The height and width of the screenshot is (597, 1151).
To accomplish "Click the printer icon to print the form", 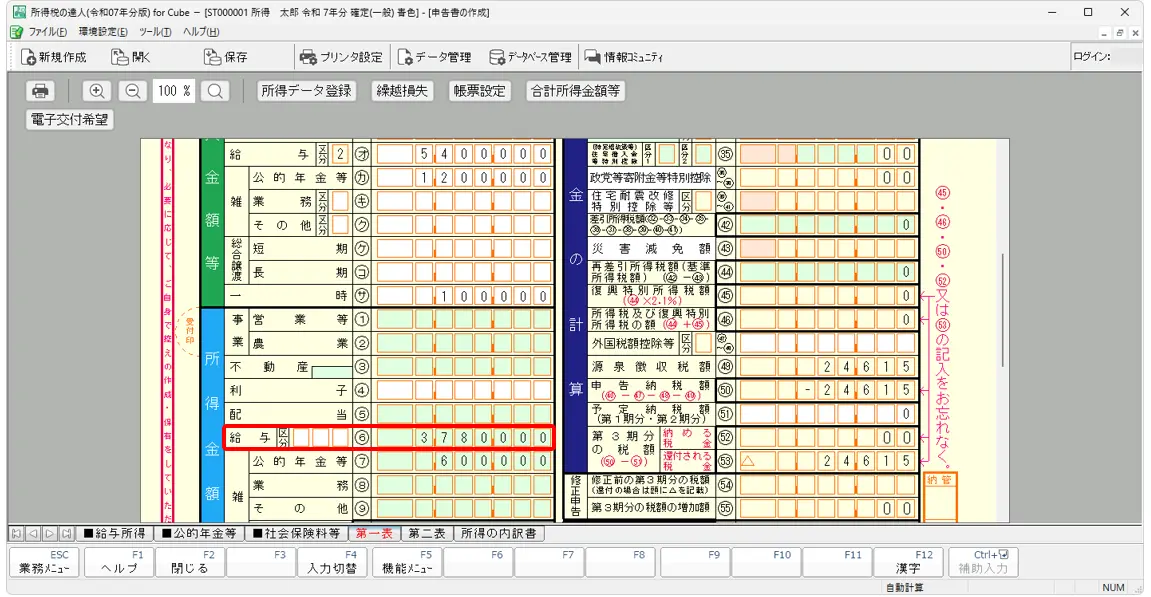I will point(41,91).
